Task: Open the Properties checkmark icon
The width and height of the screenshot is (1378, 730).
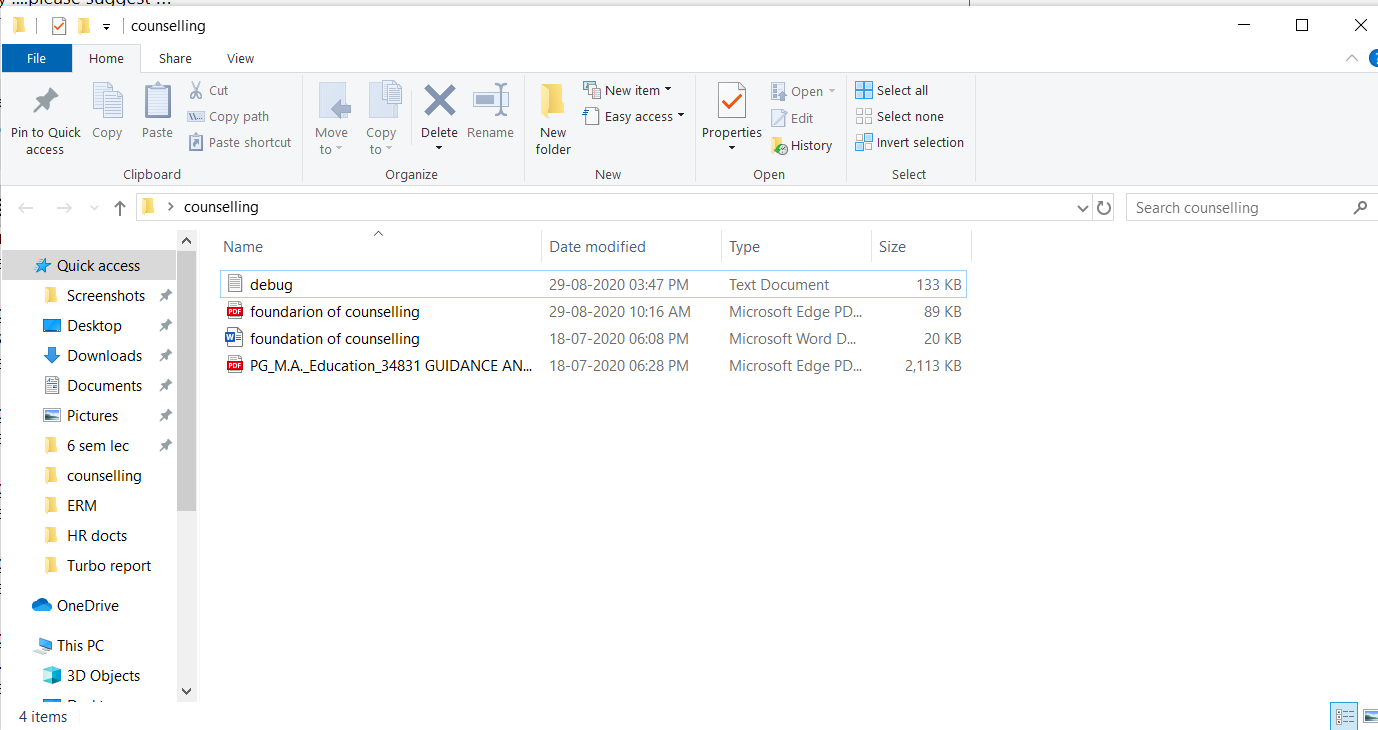Action: (732, 101)
